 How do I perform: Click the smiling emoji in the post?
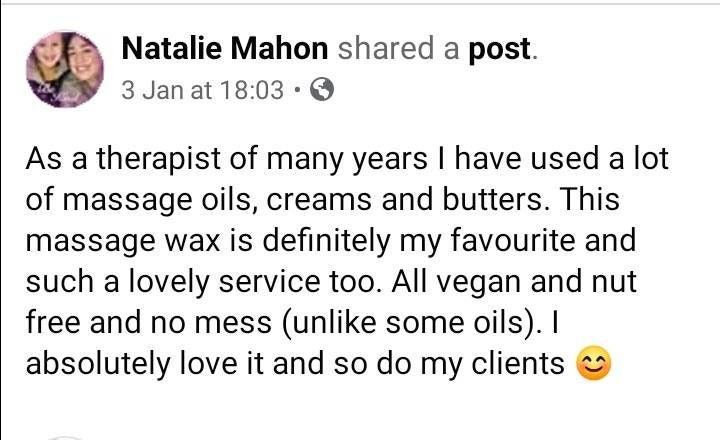pos(593,363)
